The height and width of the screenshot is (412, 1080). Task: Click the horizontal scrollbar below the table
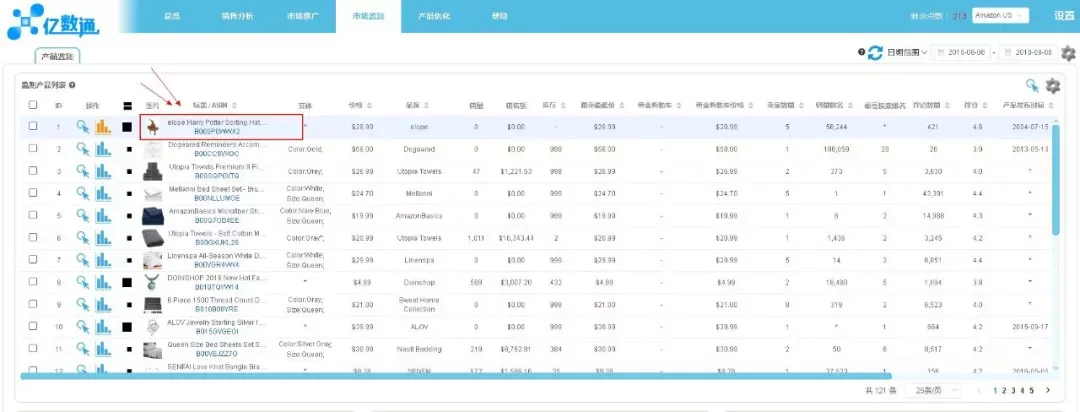coord(456,376)
